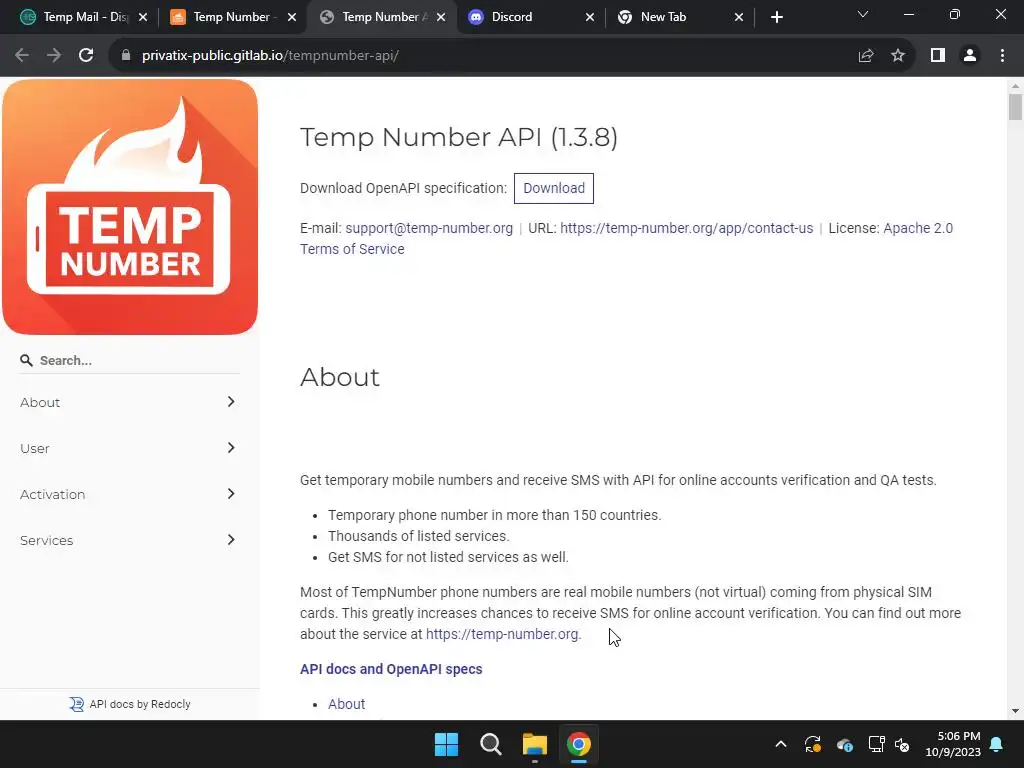1024x768 pixels.
Task: Open Windows taskbar search
Action: coord(490,744)
